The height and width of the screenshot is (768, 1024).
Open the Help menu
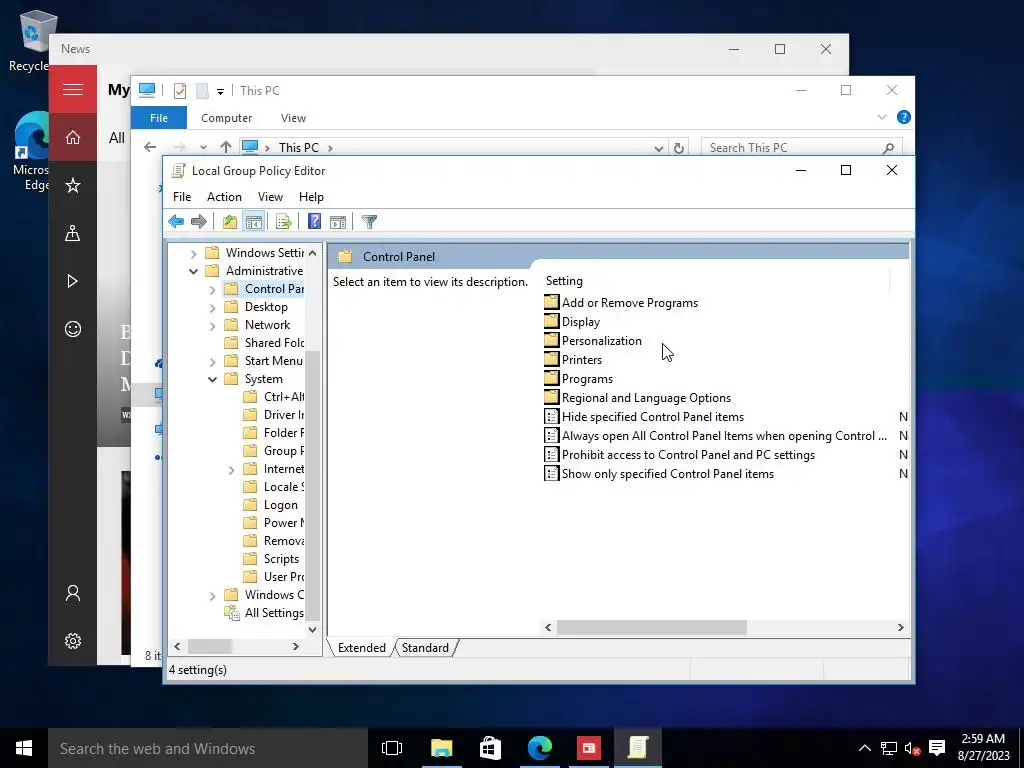click(x=311, y=197)
